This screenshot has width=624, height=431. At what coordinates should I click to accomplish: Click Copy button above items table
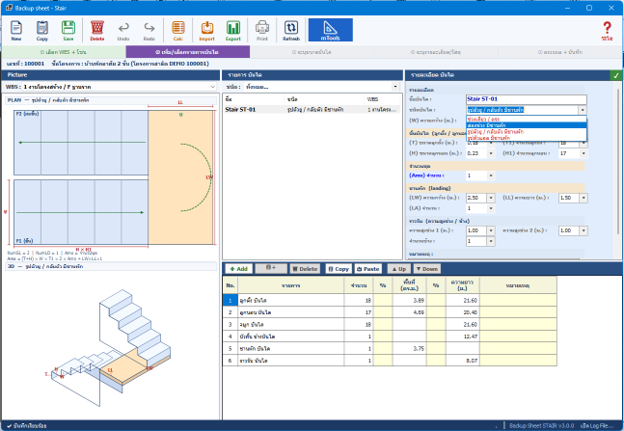338,269
